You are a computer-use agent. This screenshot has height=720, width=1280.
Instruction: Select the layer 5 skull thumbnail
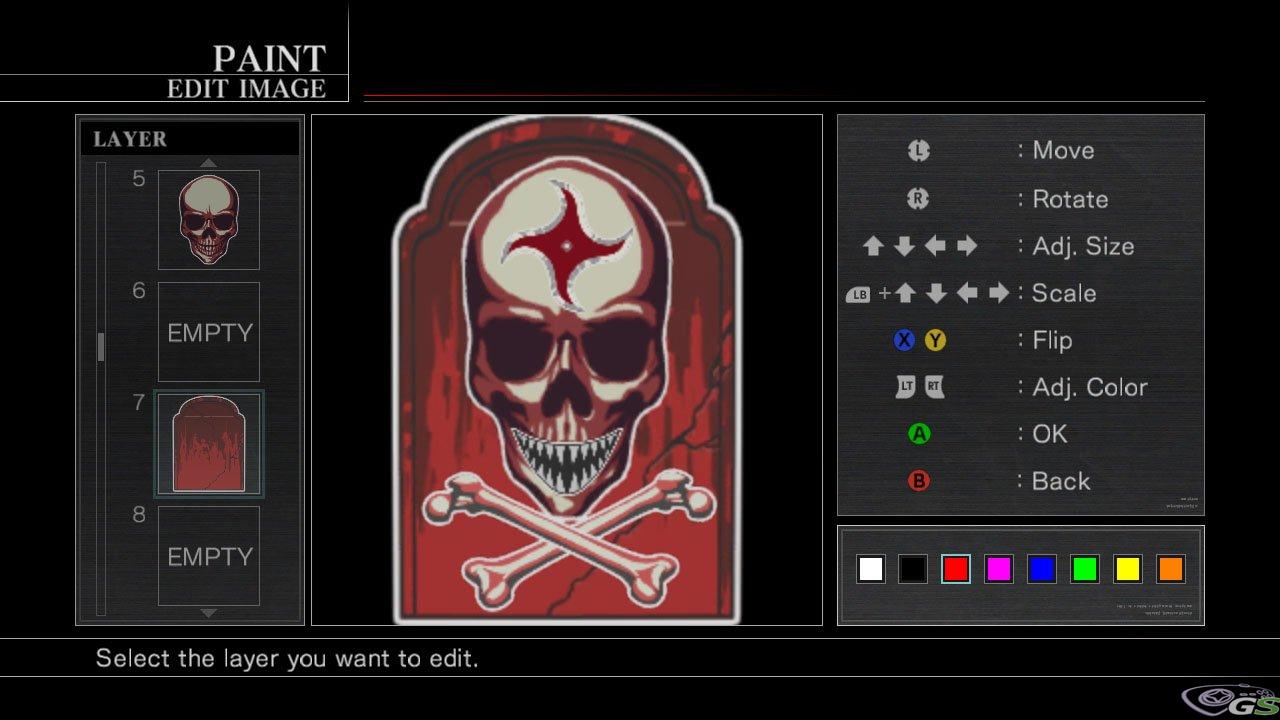click(209, 220)
